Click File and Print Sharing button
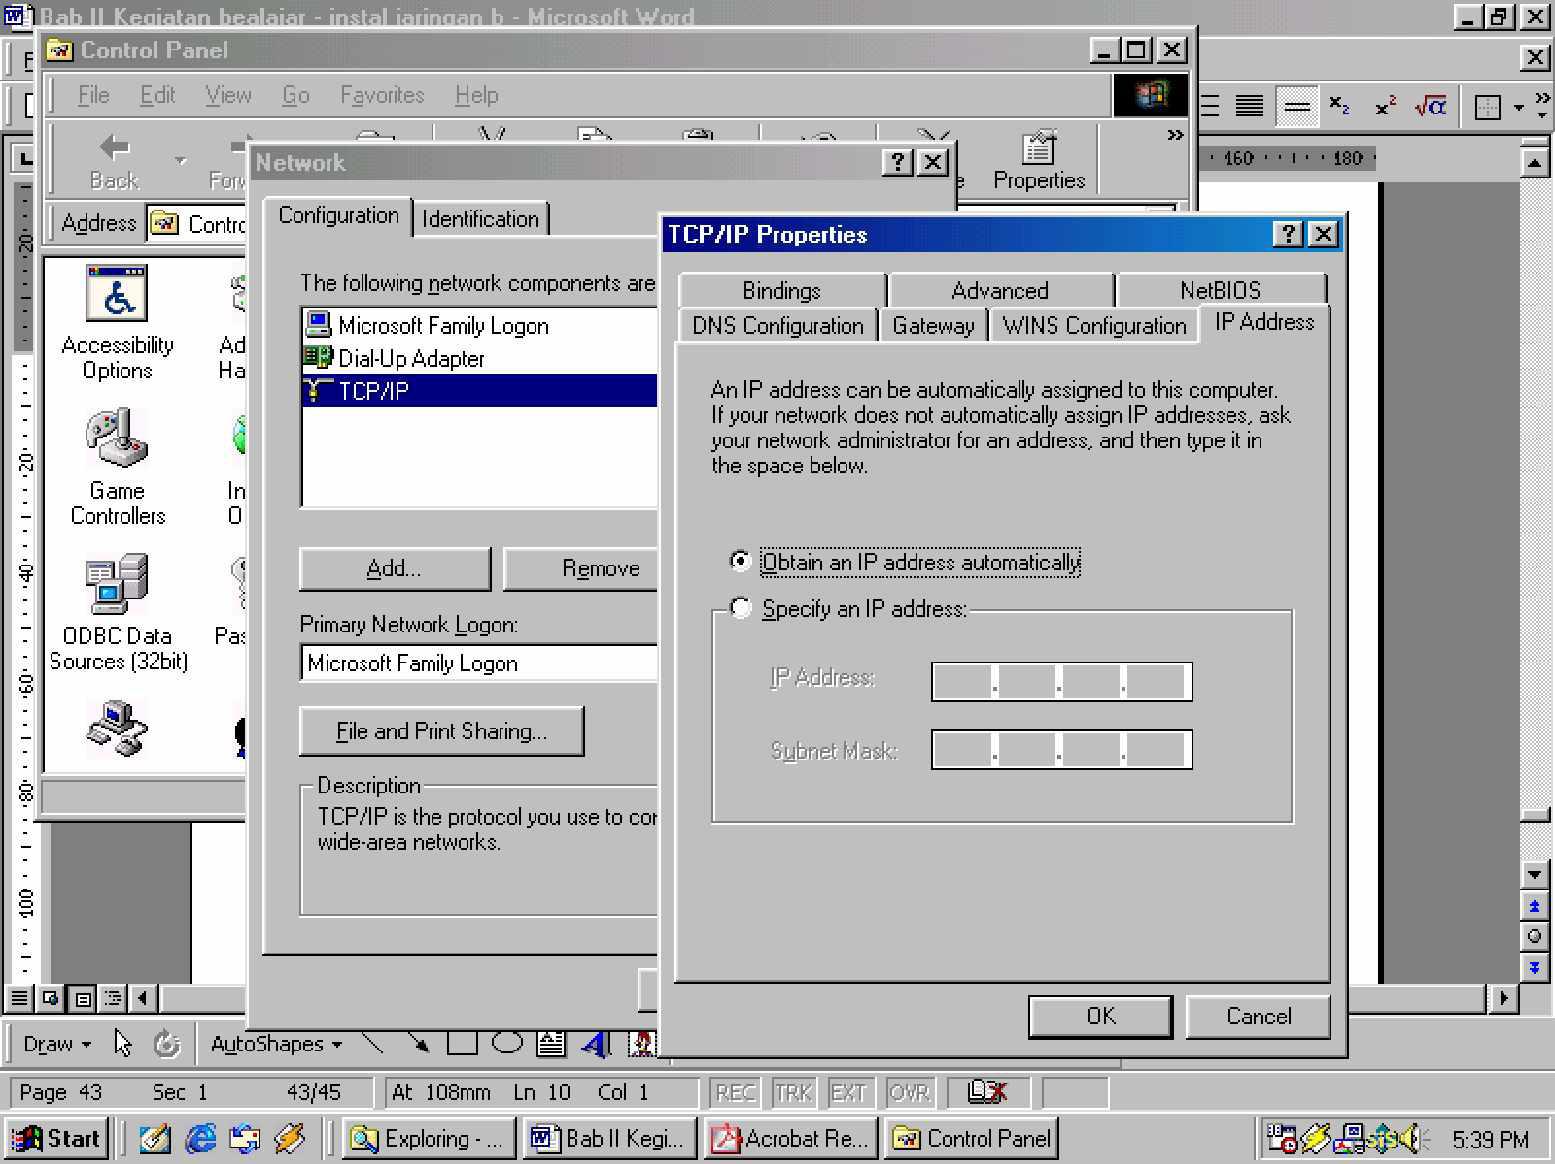This screenshot has height=1164, width=1555. coord(441,731)
